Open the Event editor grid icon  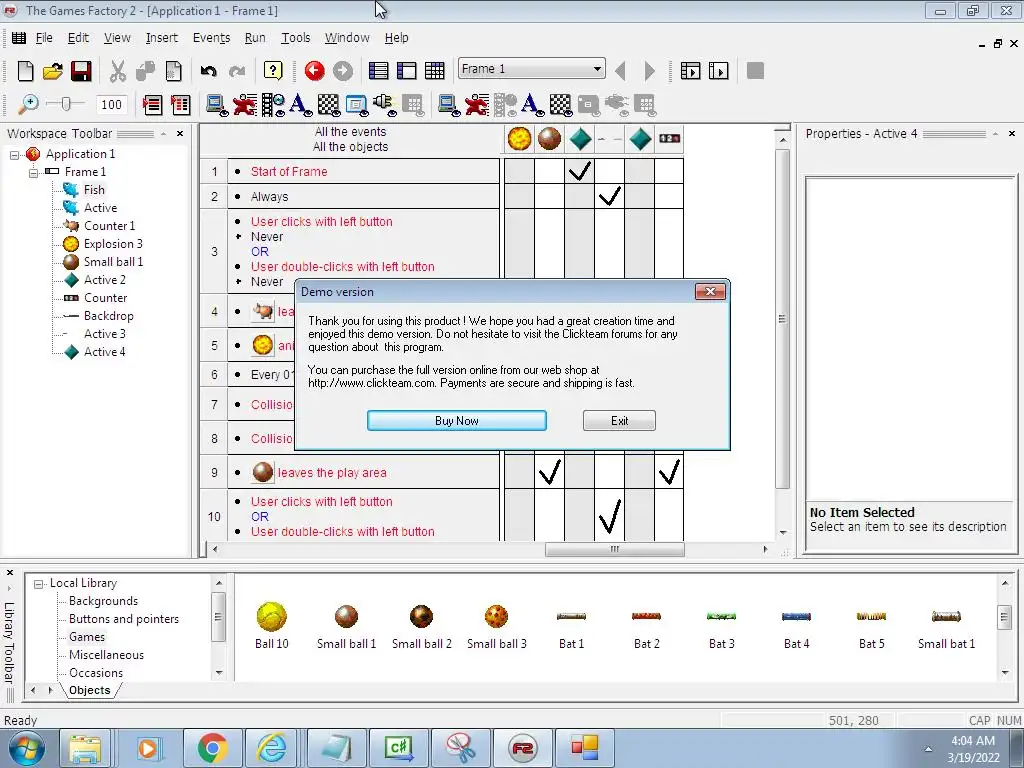(435, 71)
